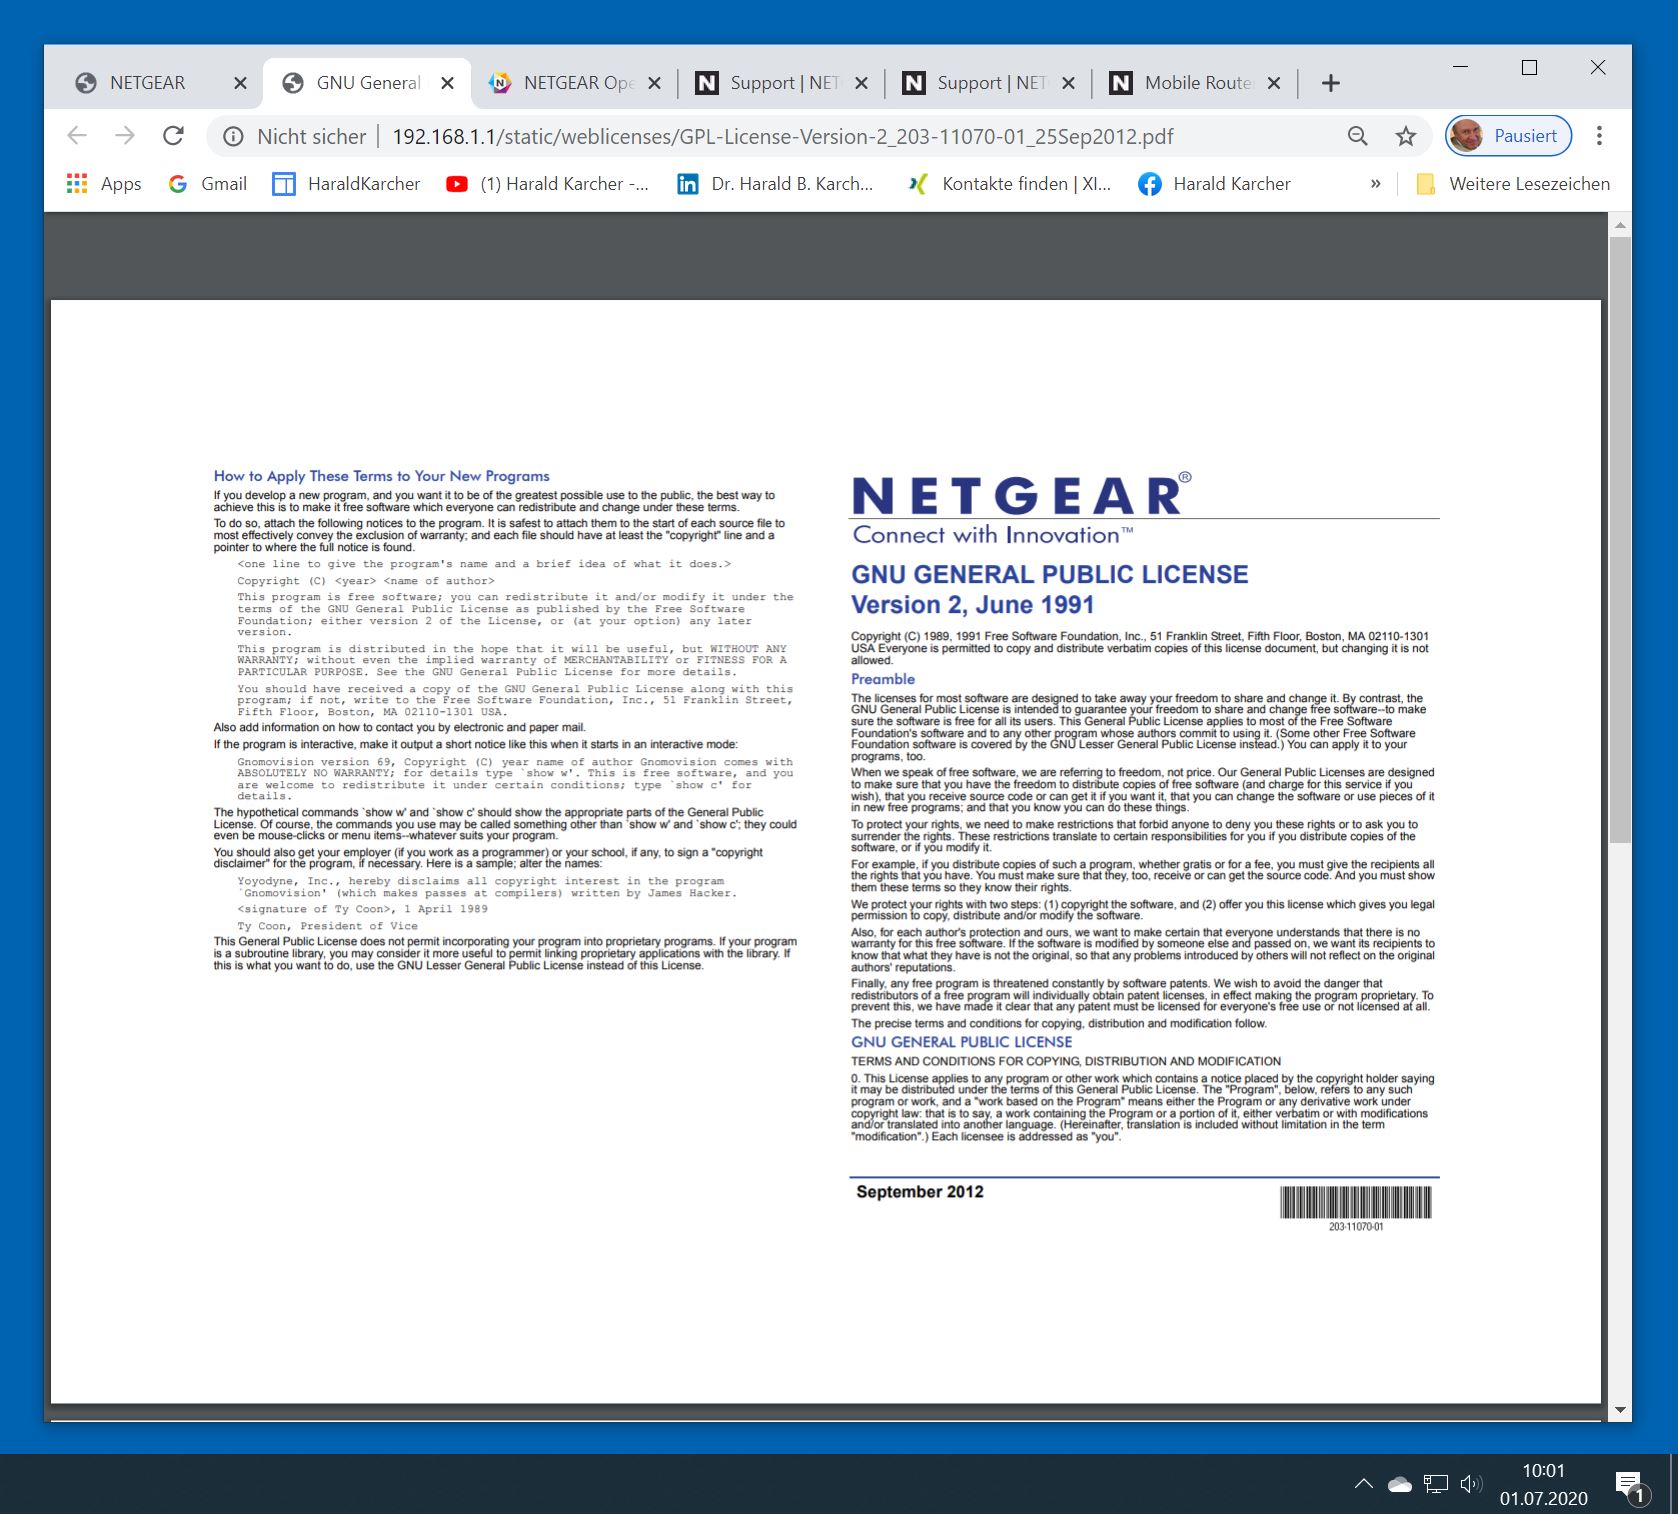Close the GNU General tab
1678x1514 pixels.
point(448,83)
